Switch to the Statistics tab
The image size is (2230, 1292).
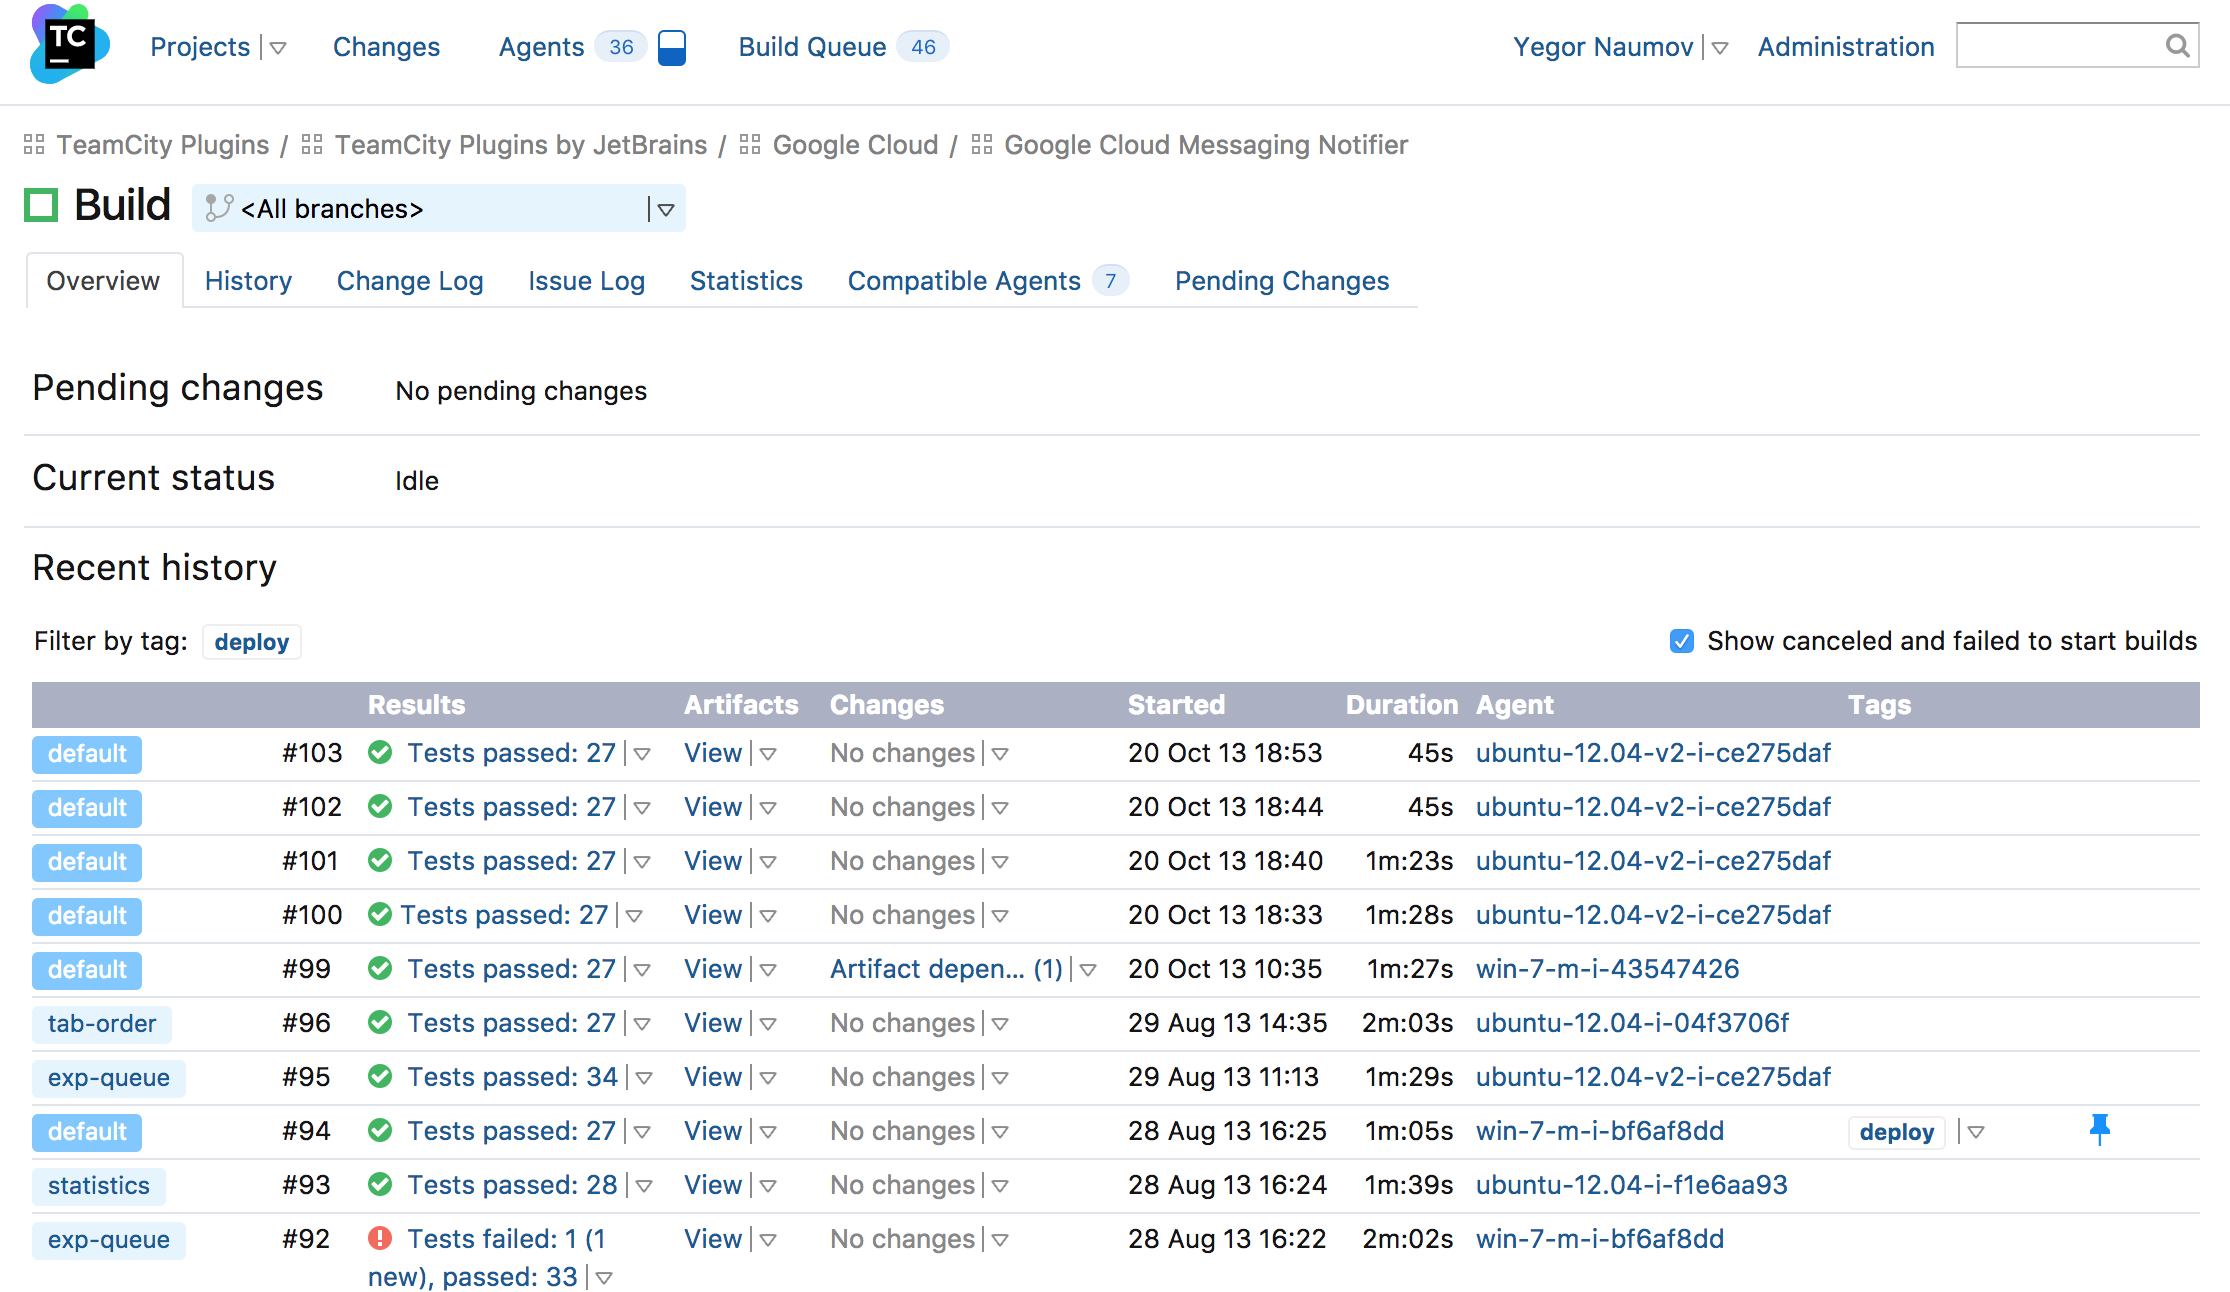click(x=746, y=281)
